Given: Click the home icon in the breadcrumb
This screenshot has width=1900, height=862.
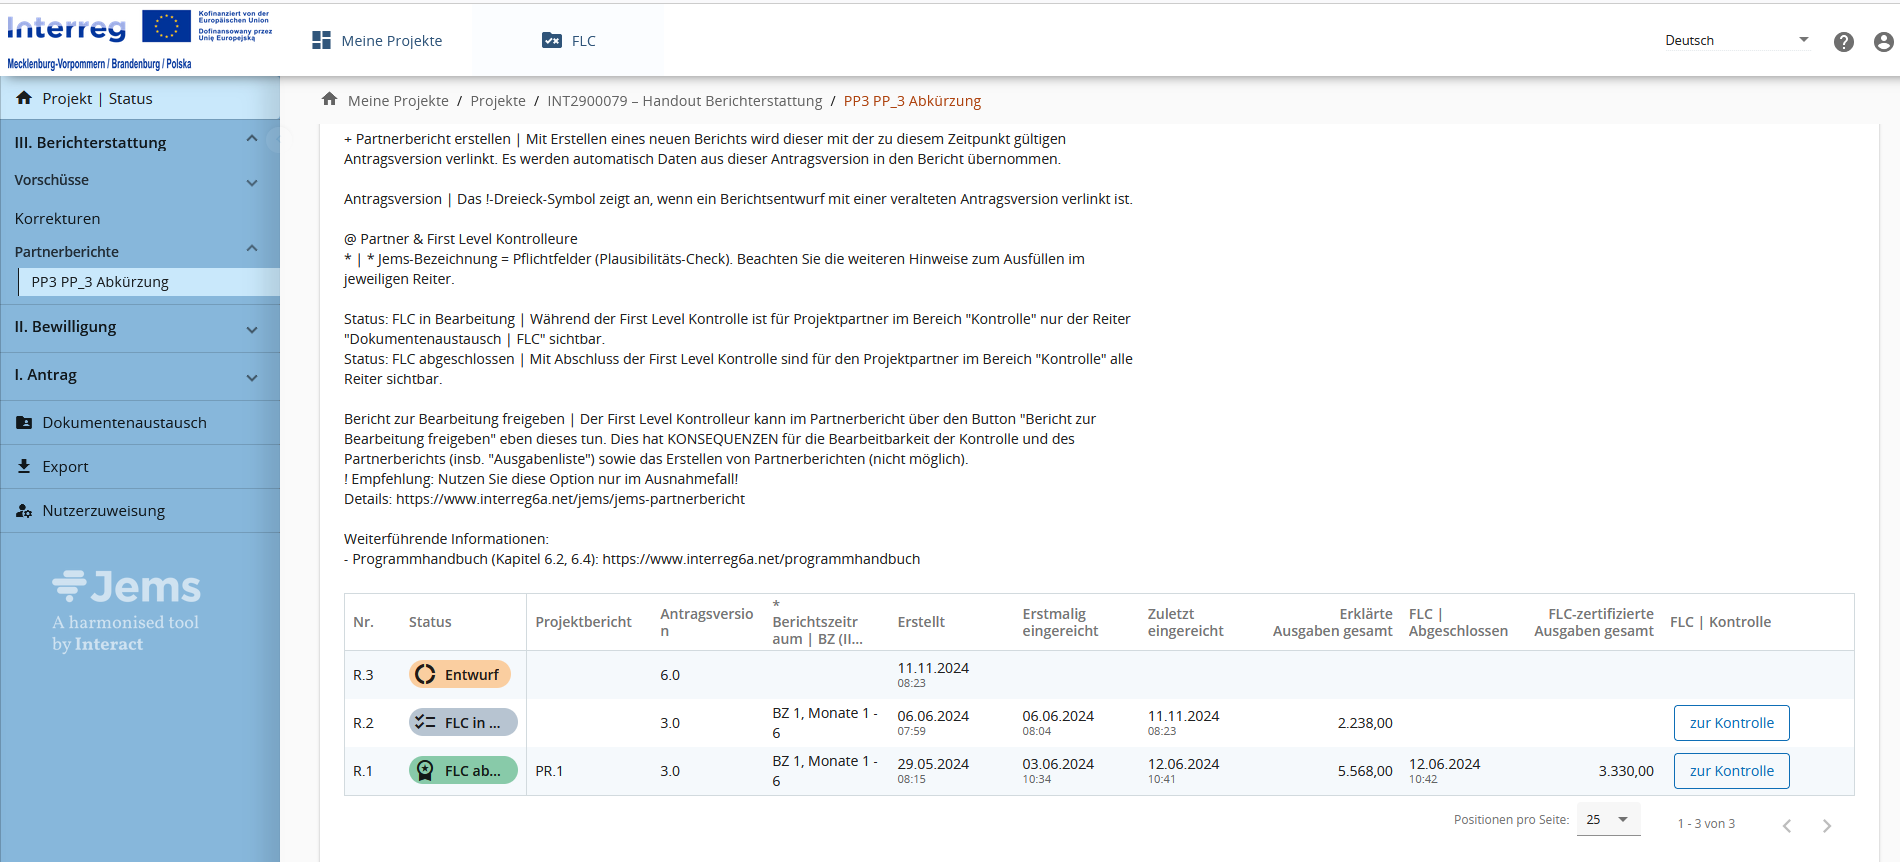Looking at the screenshot, I should click(x=329, y=99).
